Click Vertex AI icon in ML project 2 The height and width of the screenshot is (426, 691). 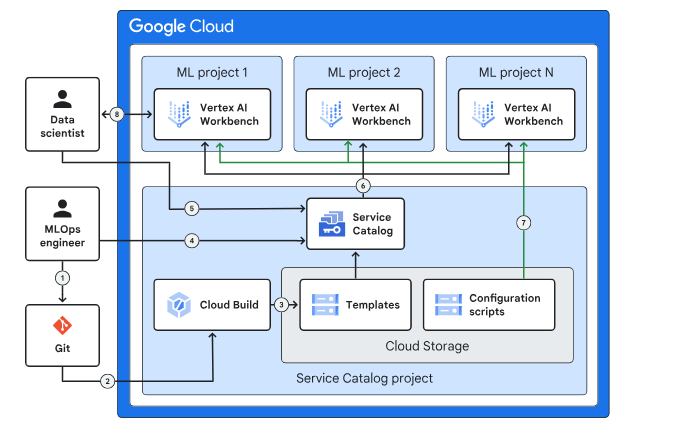(334, 115)
